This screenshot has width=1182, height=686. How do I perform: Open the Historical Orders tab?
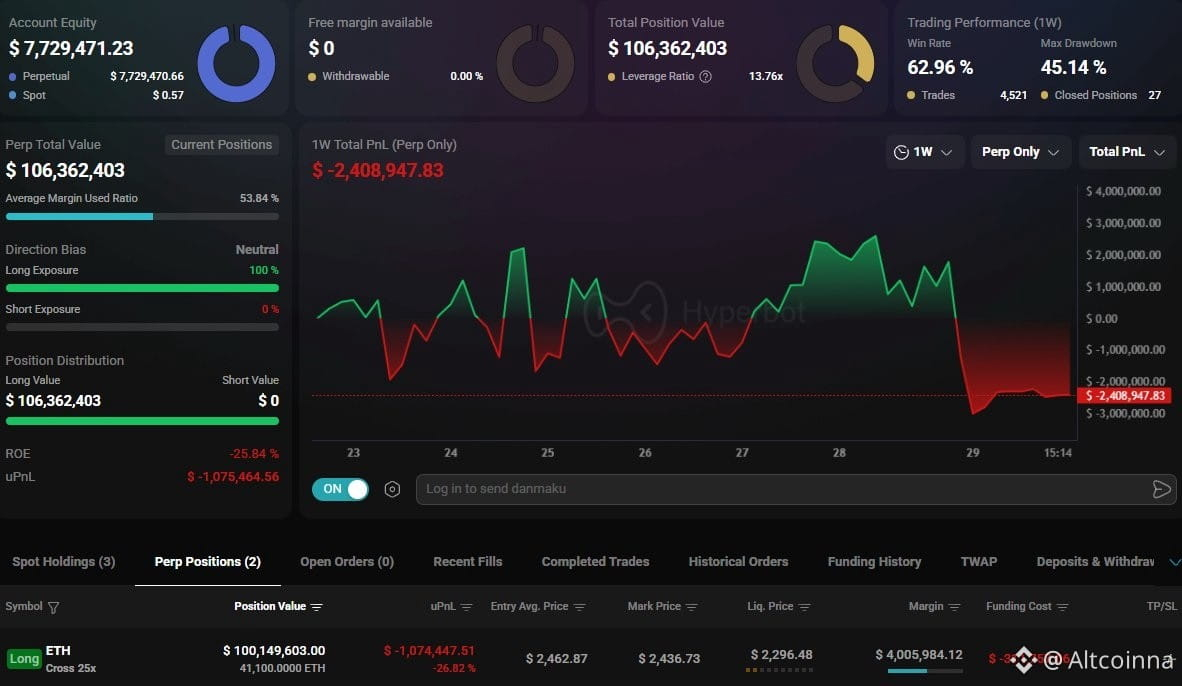pyautogui.click(x=738, y=562)
